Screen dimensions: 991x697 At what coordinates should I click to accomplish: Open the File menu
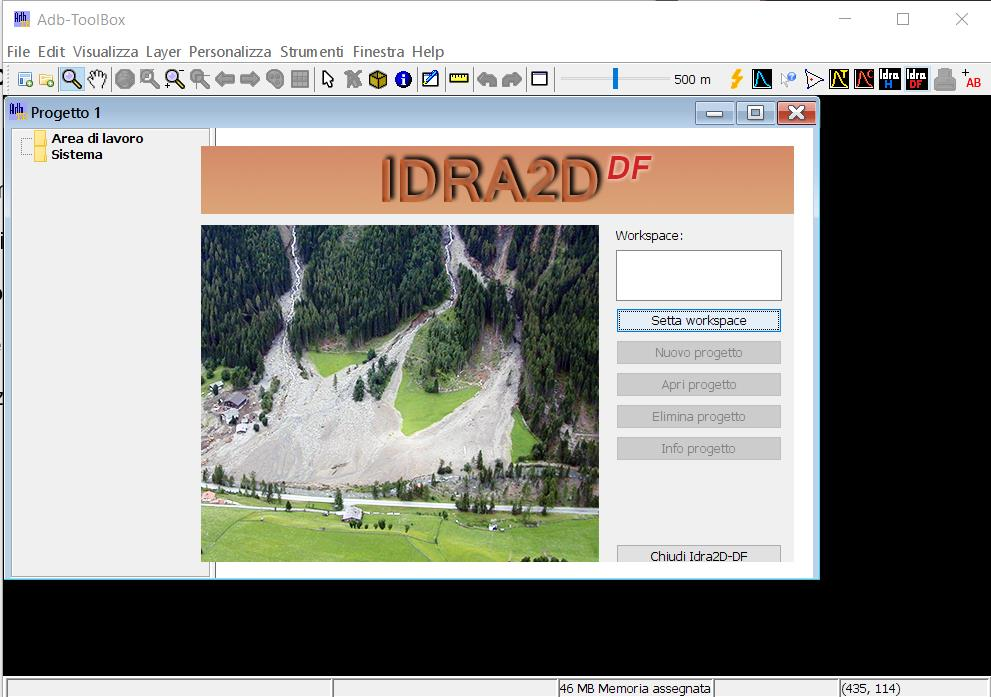(x=18, y=51)
